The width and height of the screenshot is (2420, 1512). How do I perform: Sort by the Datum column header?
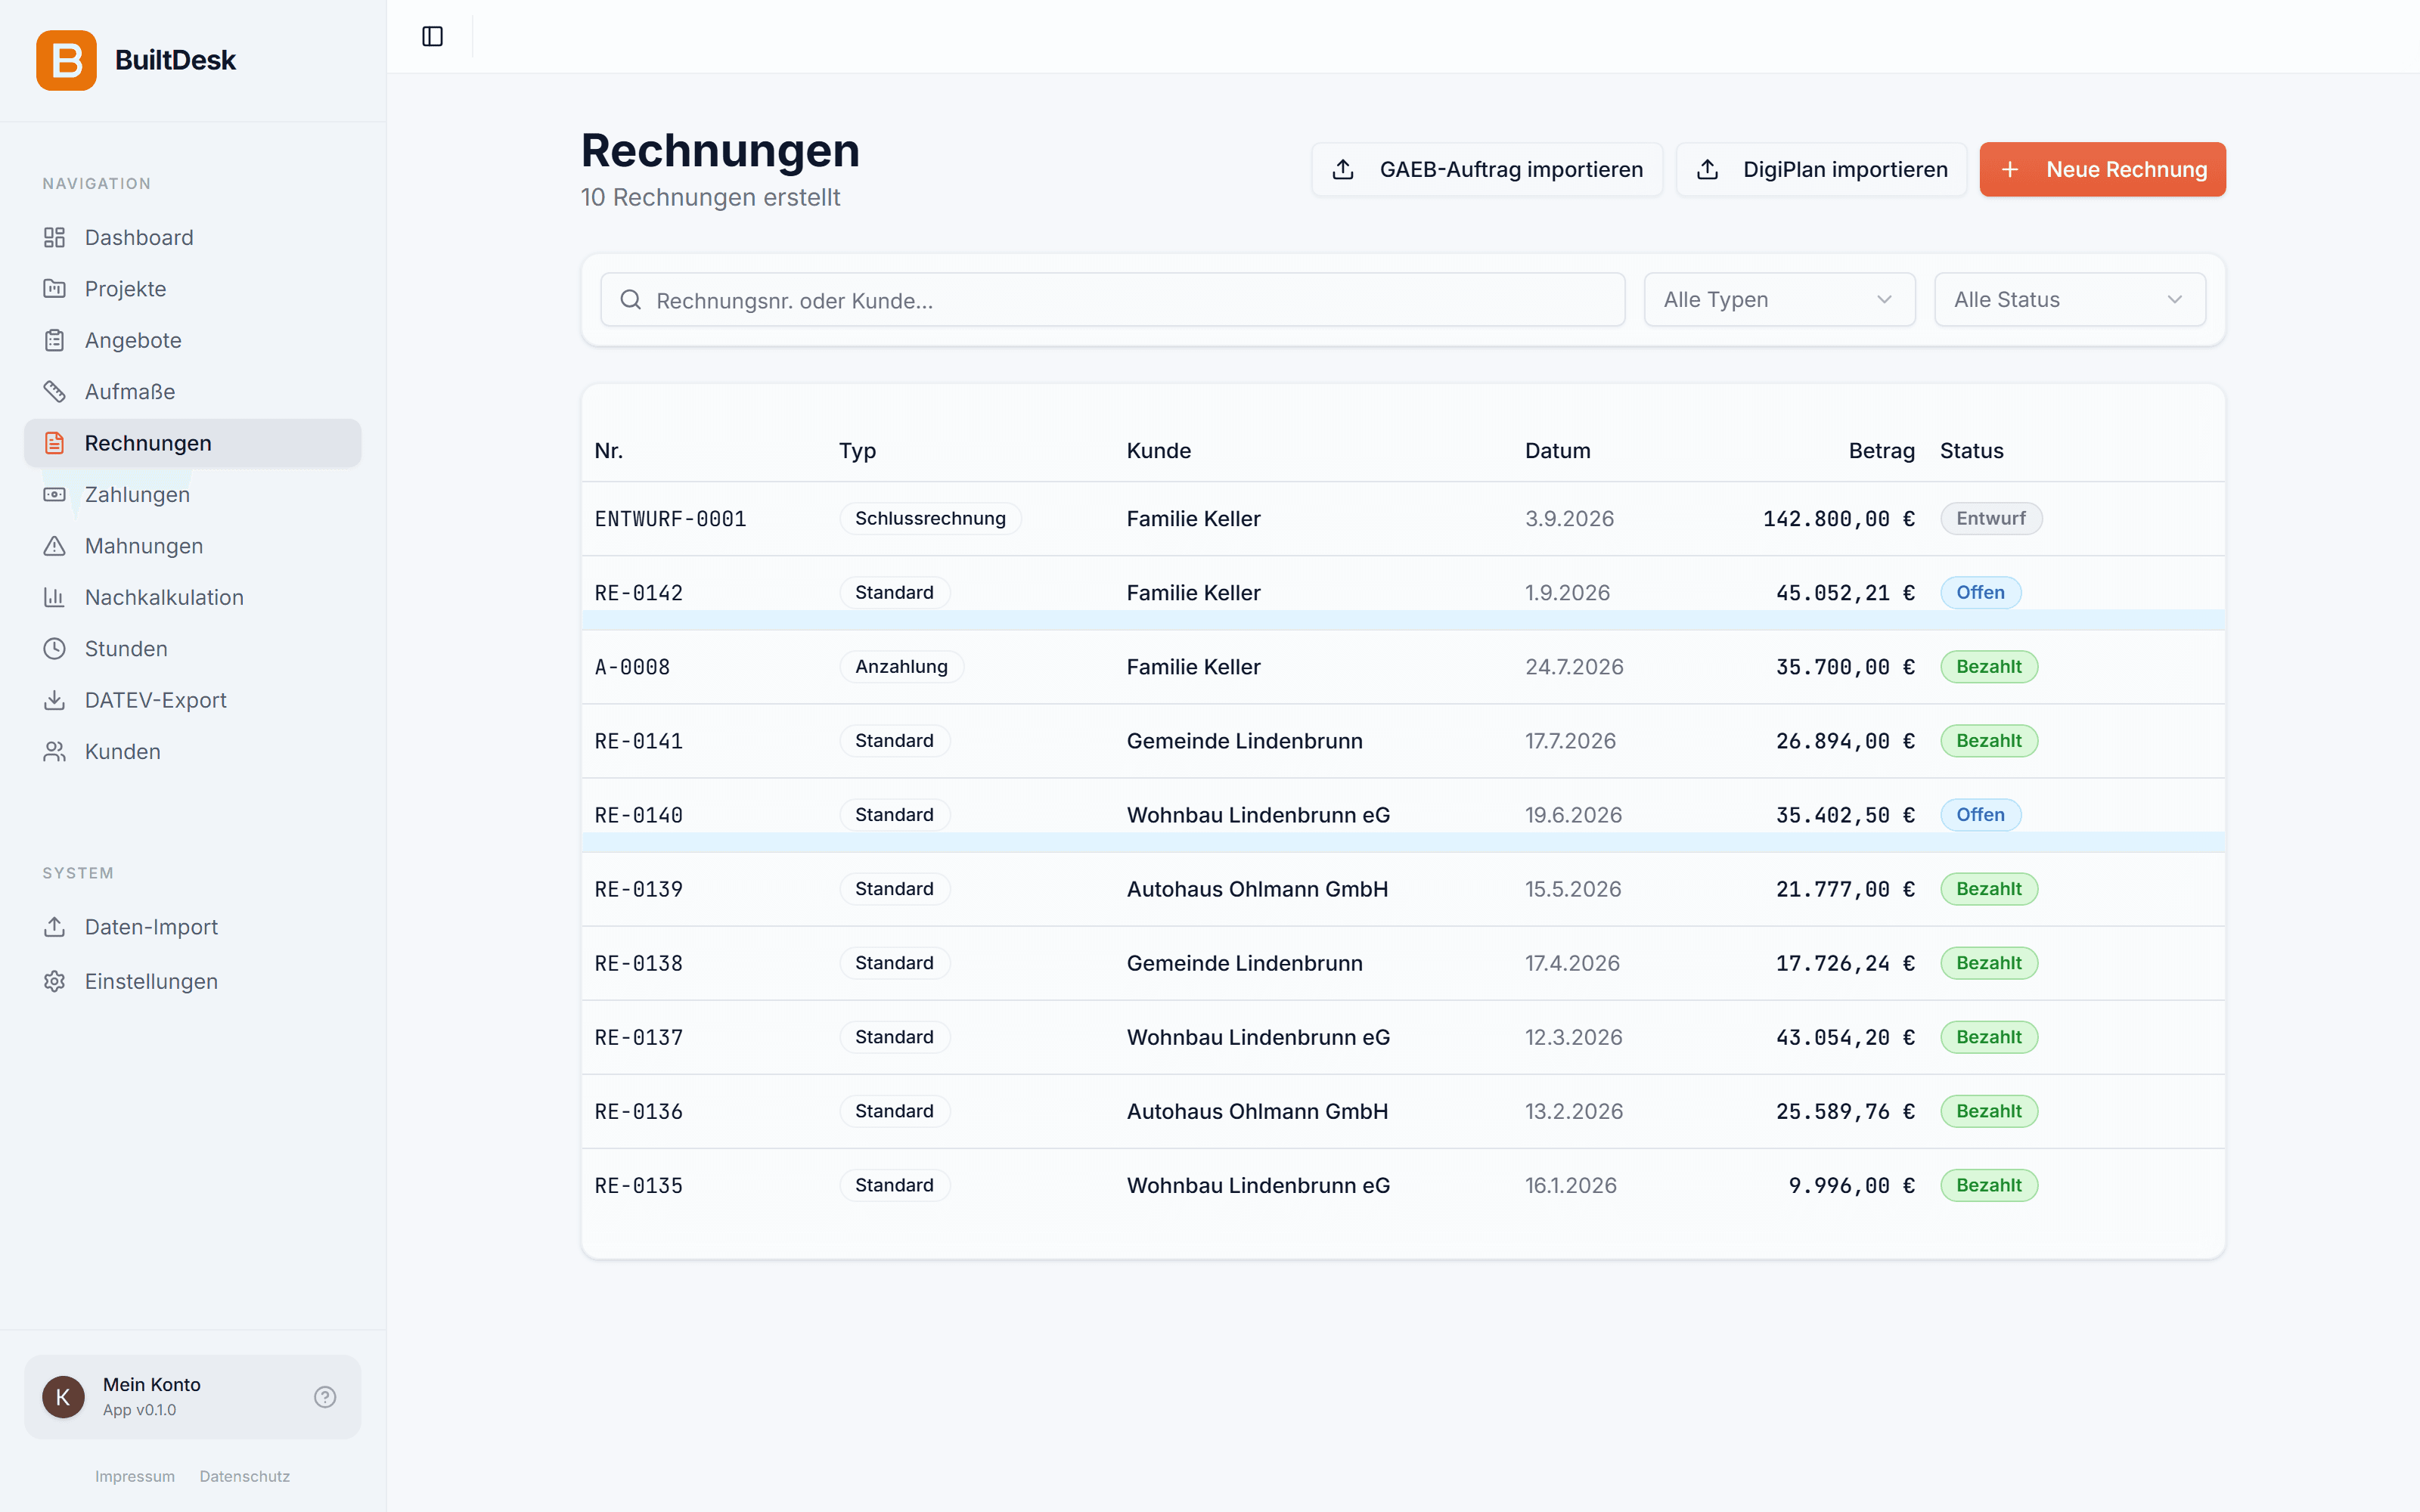tap(1557, 451)
